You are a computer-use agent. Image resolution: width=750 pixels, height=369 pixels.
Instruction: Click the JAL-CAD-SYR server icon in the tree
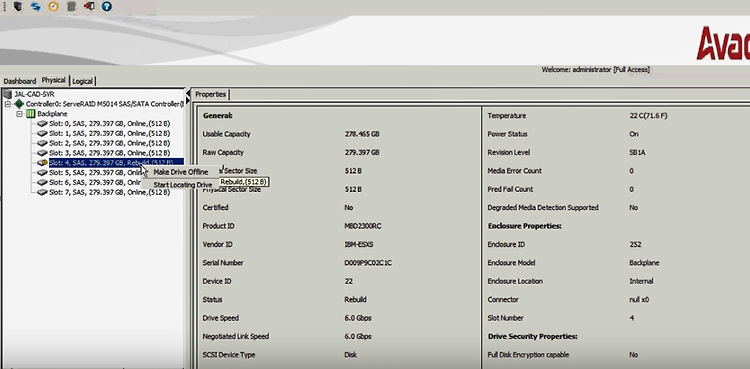coord(8,94)
